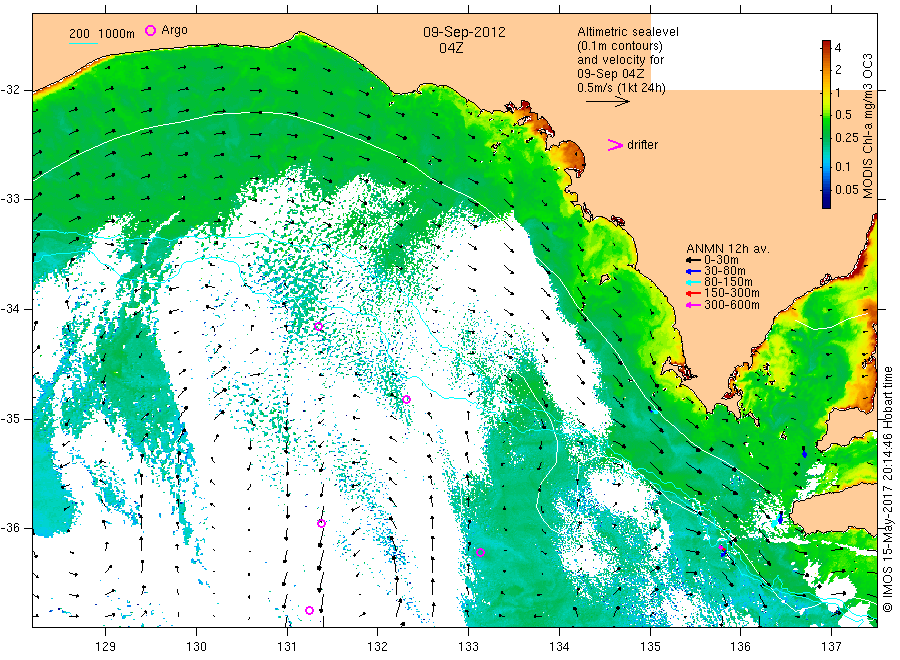Click the color bar value "0.1"
Screen dimensions: 900x660
[x=843, y=166]
